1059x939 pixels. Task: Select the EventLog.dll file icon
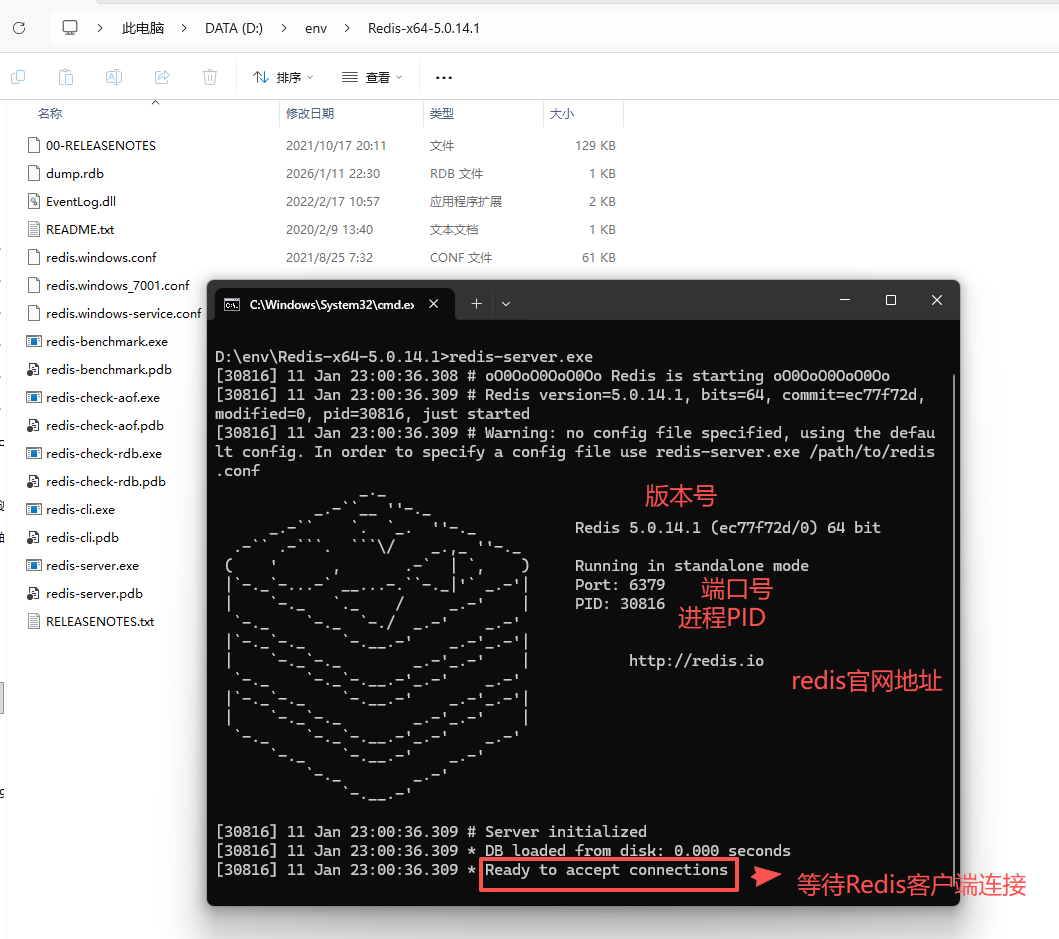pyautogui.click(x=34, y=201)
